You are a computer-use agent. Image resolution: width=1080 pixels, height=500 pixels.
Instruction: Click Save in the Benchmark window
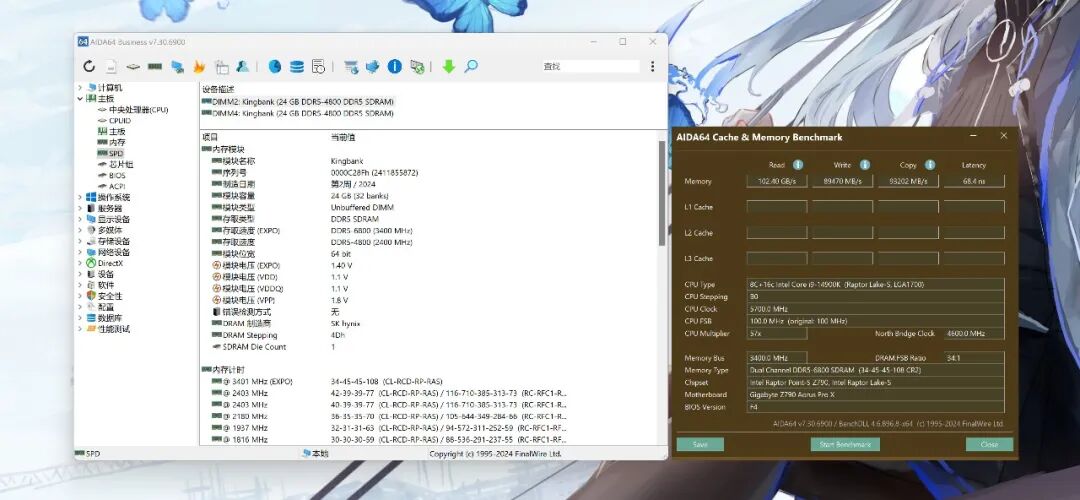pos(700,445)
